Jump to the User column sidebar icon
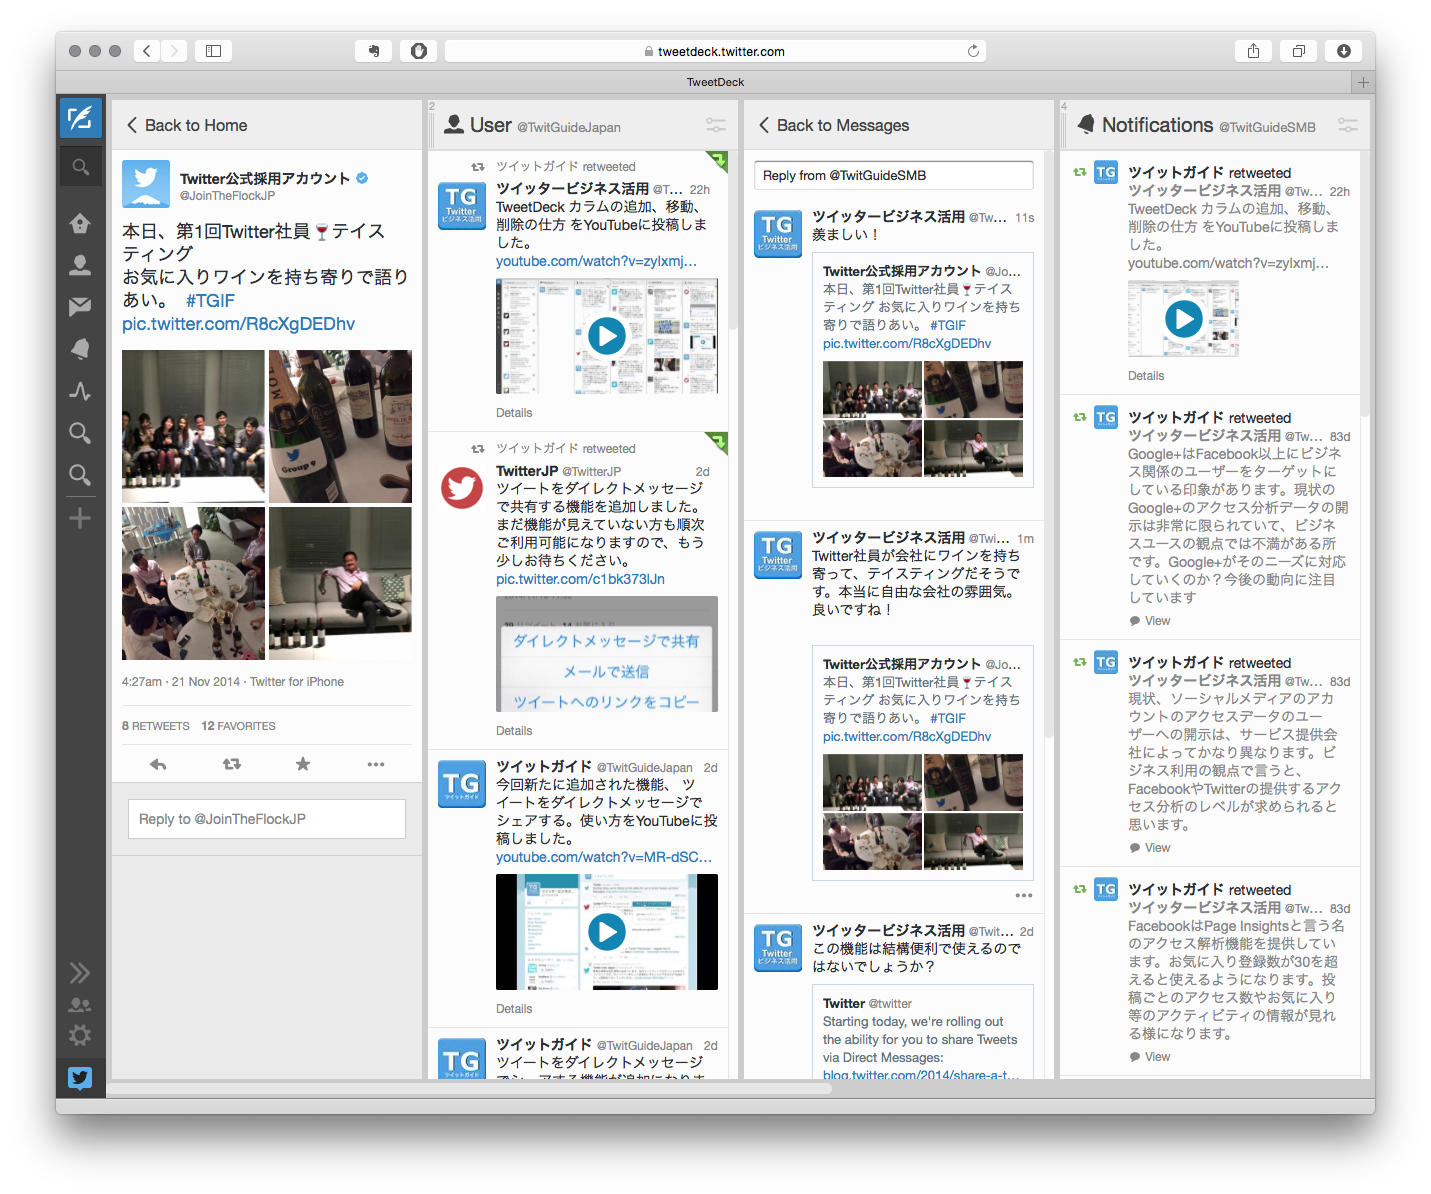This screenshot has width=1431, height=1194. 80,265
